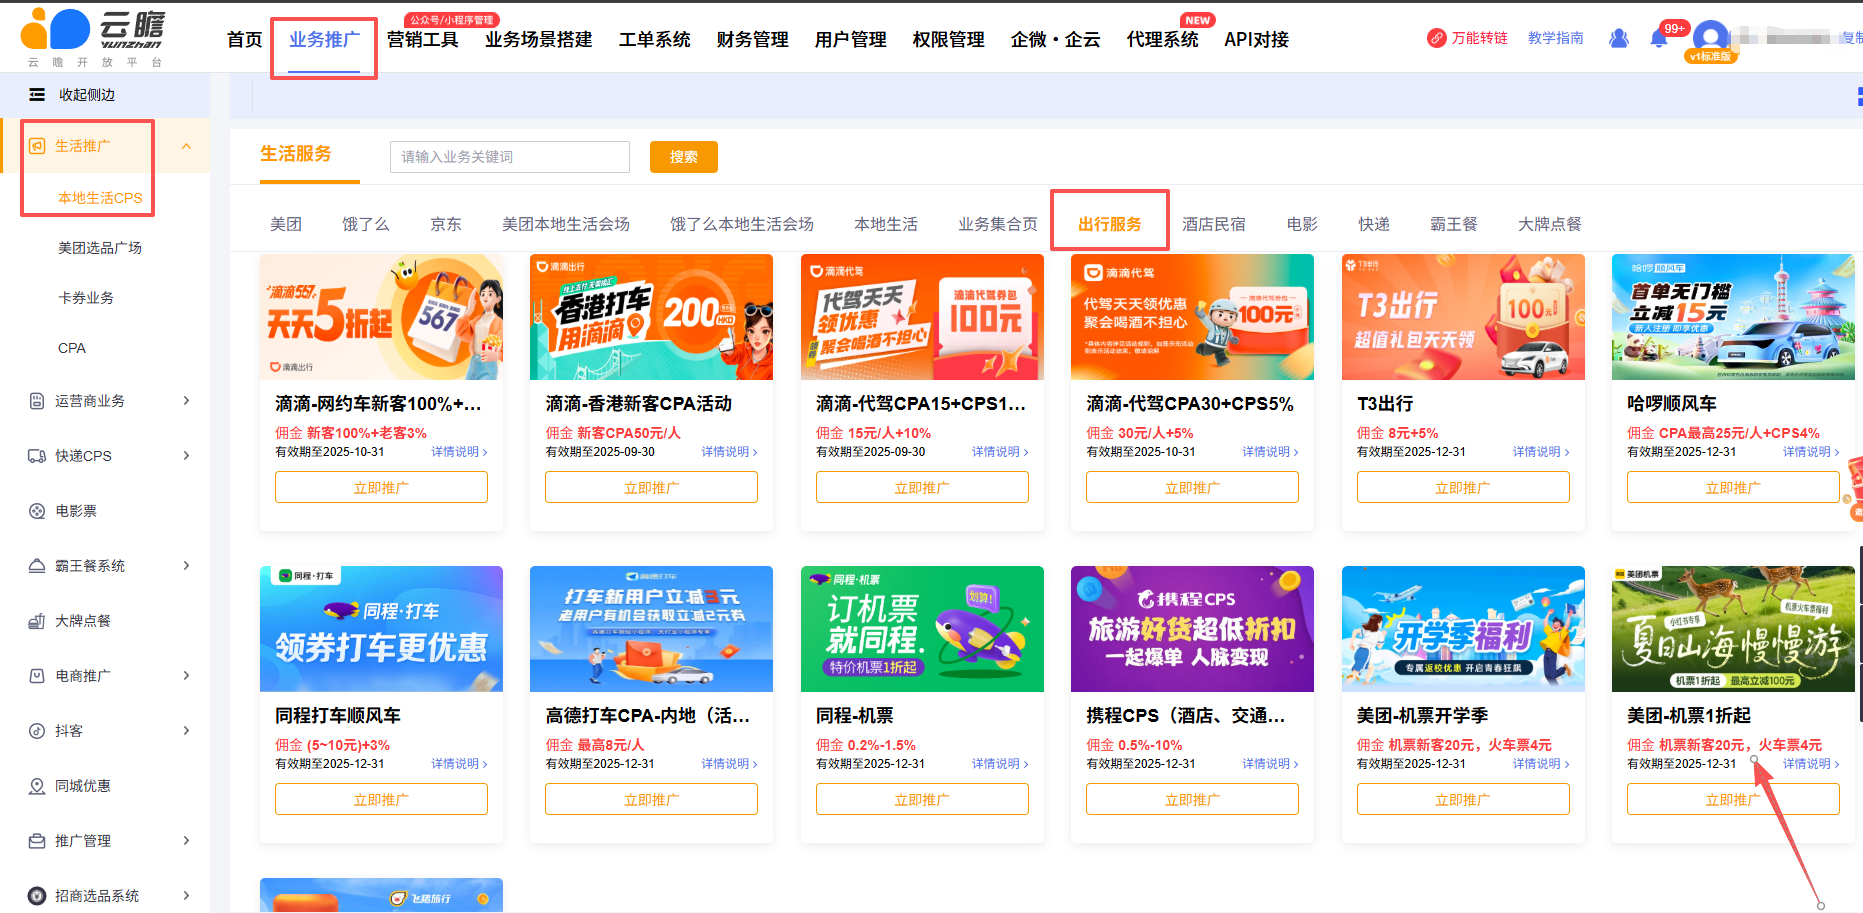Click the 同程打车顺风车 banner thumbnail
The image size is (1863, 913).
[x=381, y=629]
